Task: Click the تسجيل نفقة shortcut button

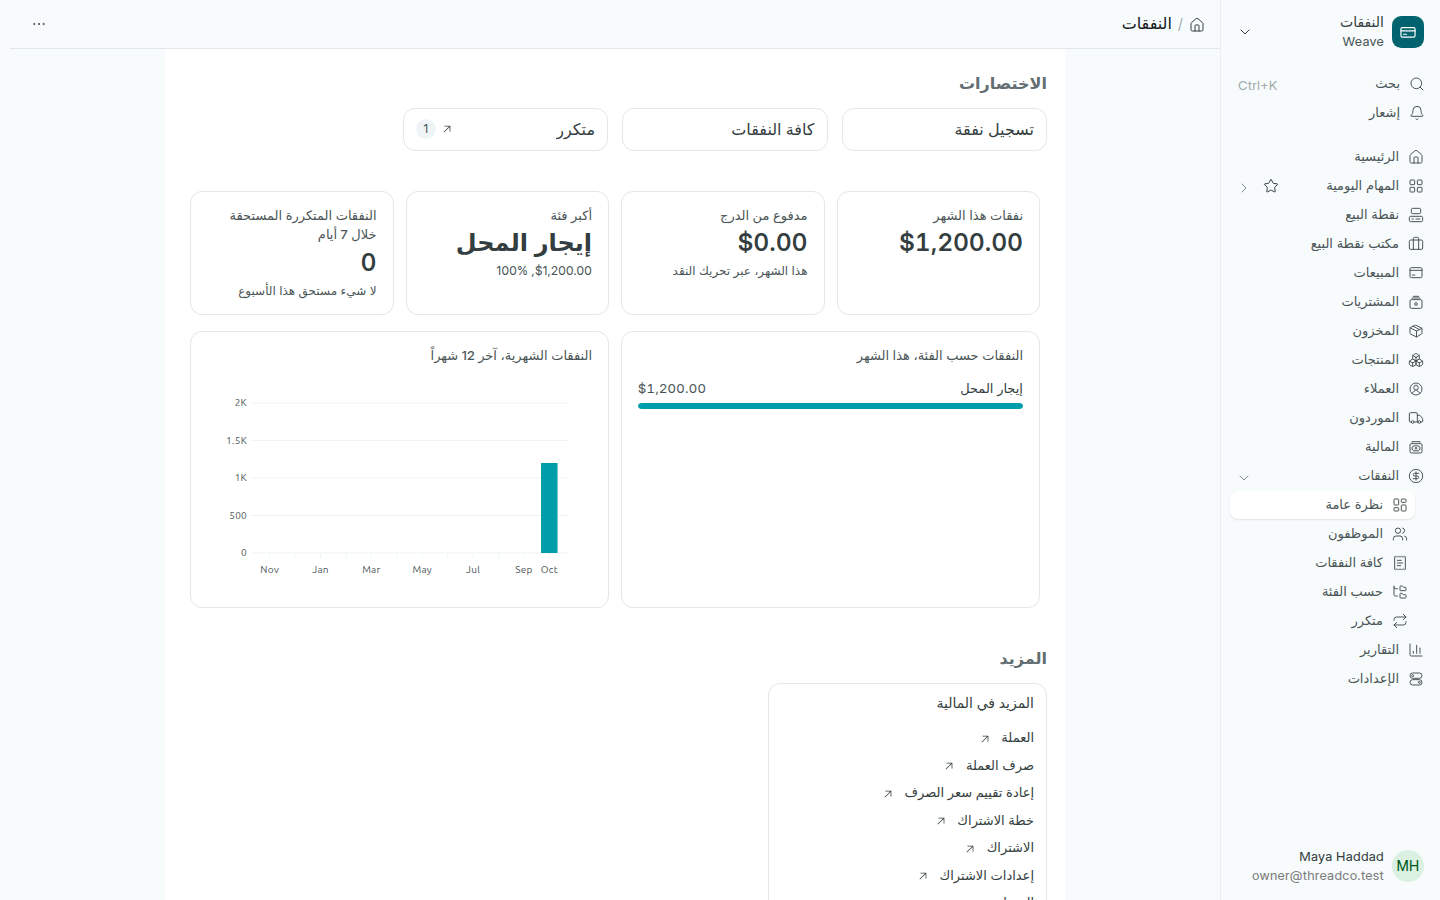Action: 944,130
